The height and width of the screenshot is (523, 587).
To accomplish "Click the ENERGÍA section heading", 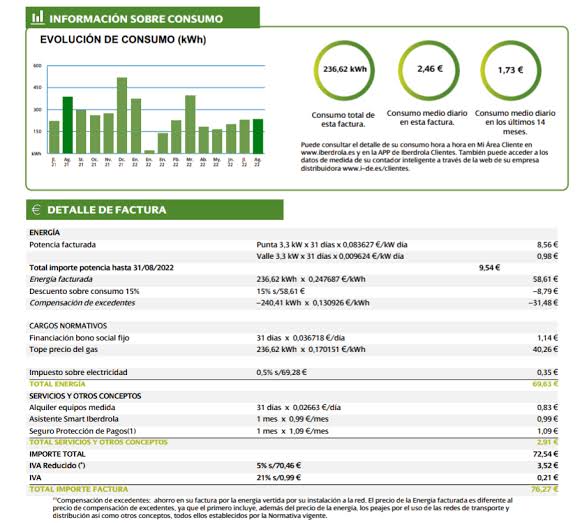I will (45, 232).
